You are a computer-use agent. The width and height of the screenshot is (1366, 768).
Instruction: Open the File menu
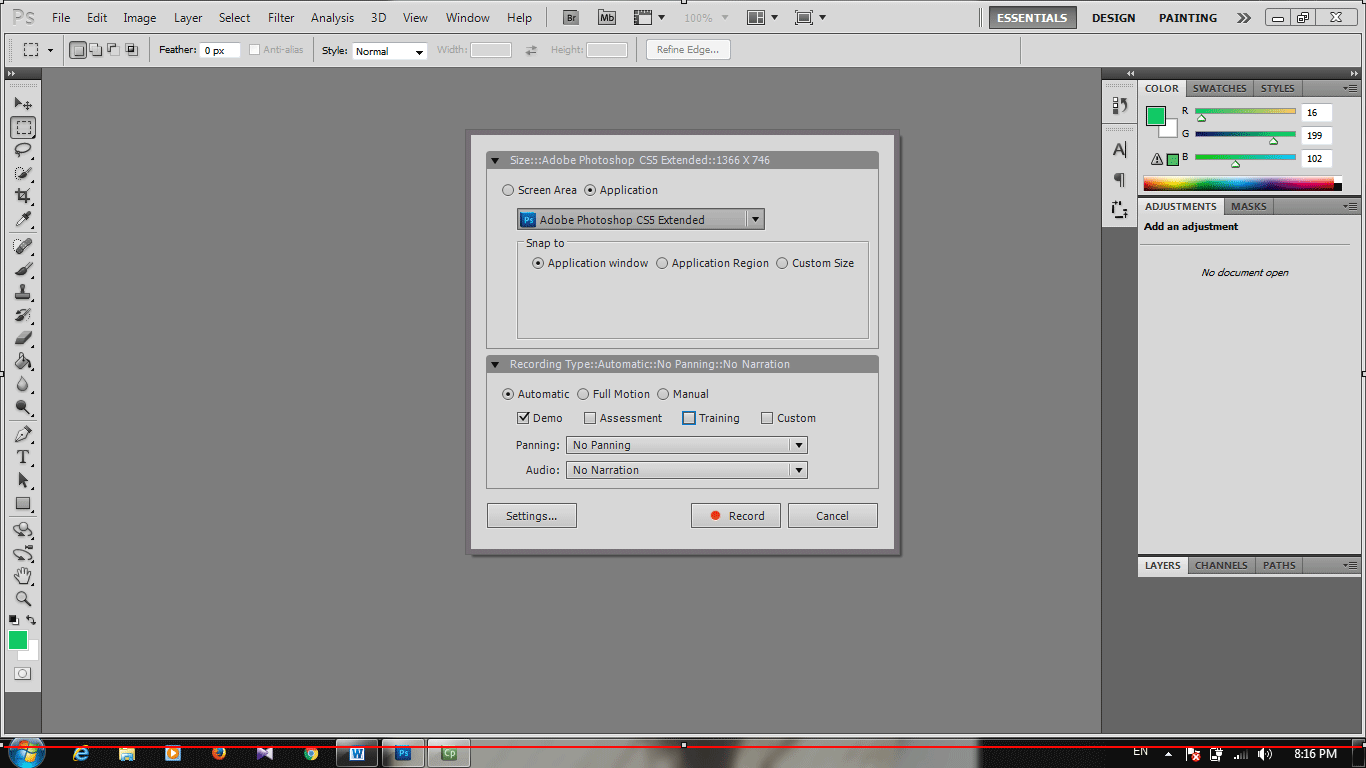[61, 18]
